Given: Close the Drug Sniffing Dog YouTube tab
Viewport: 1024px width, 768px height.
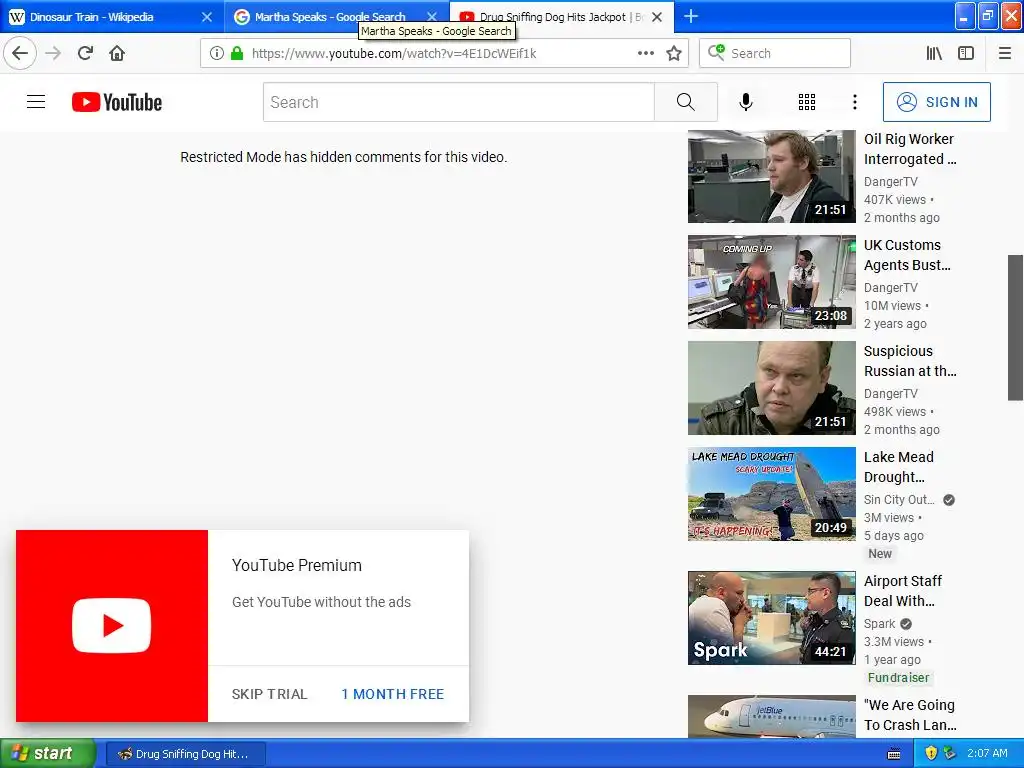Looking at the screenshot, I should 658,17.
